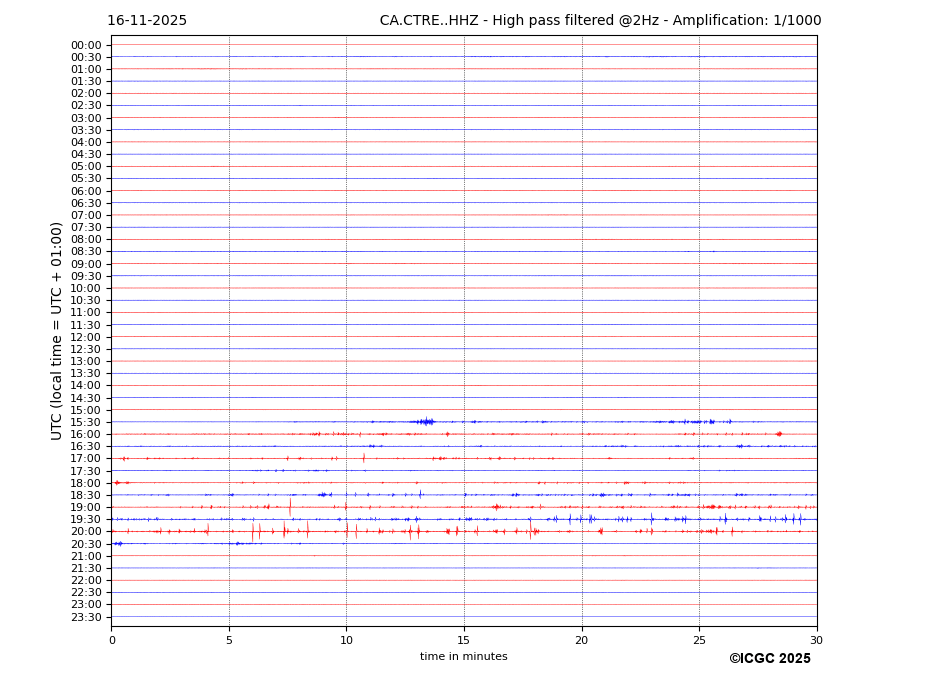Click the 19:30 time row label
Image resolution: width=927 pixels, height=696 pixels.
click(86, 520)
